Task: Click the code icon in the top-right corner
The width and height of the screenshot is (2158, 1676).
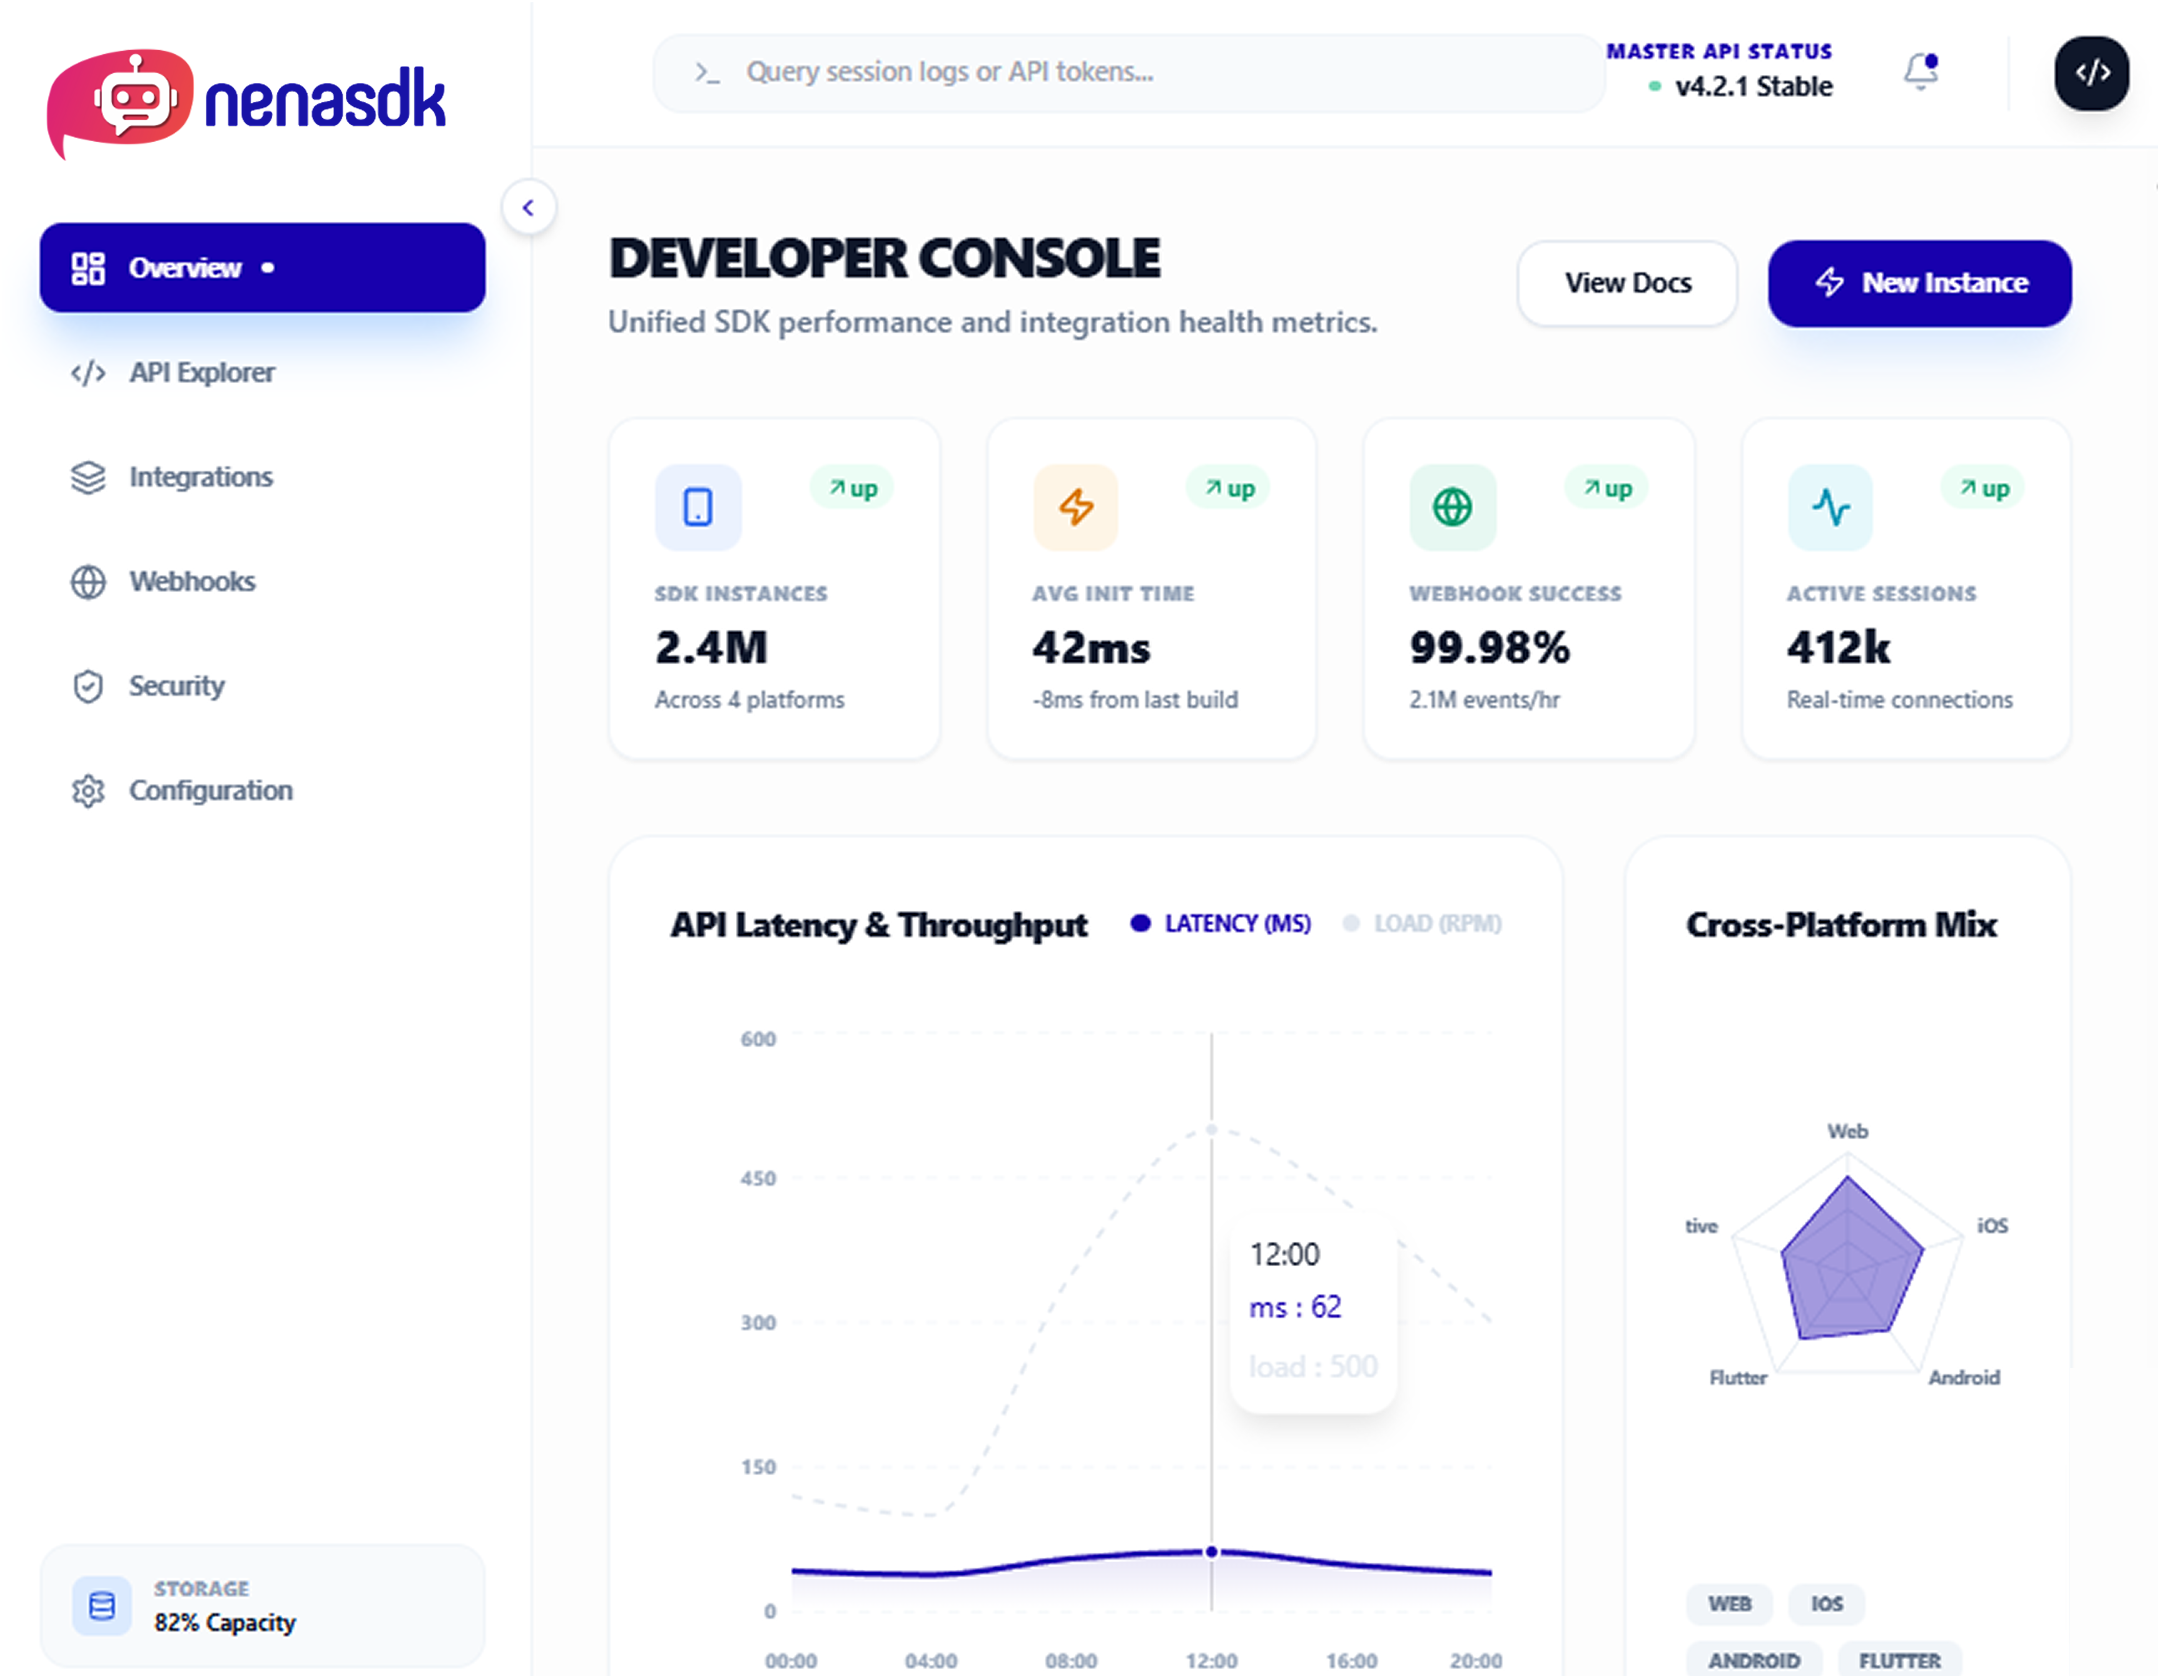Action: [2092, 72]
